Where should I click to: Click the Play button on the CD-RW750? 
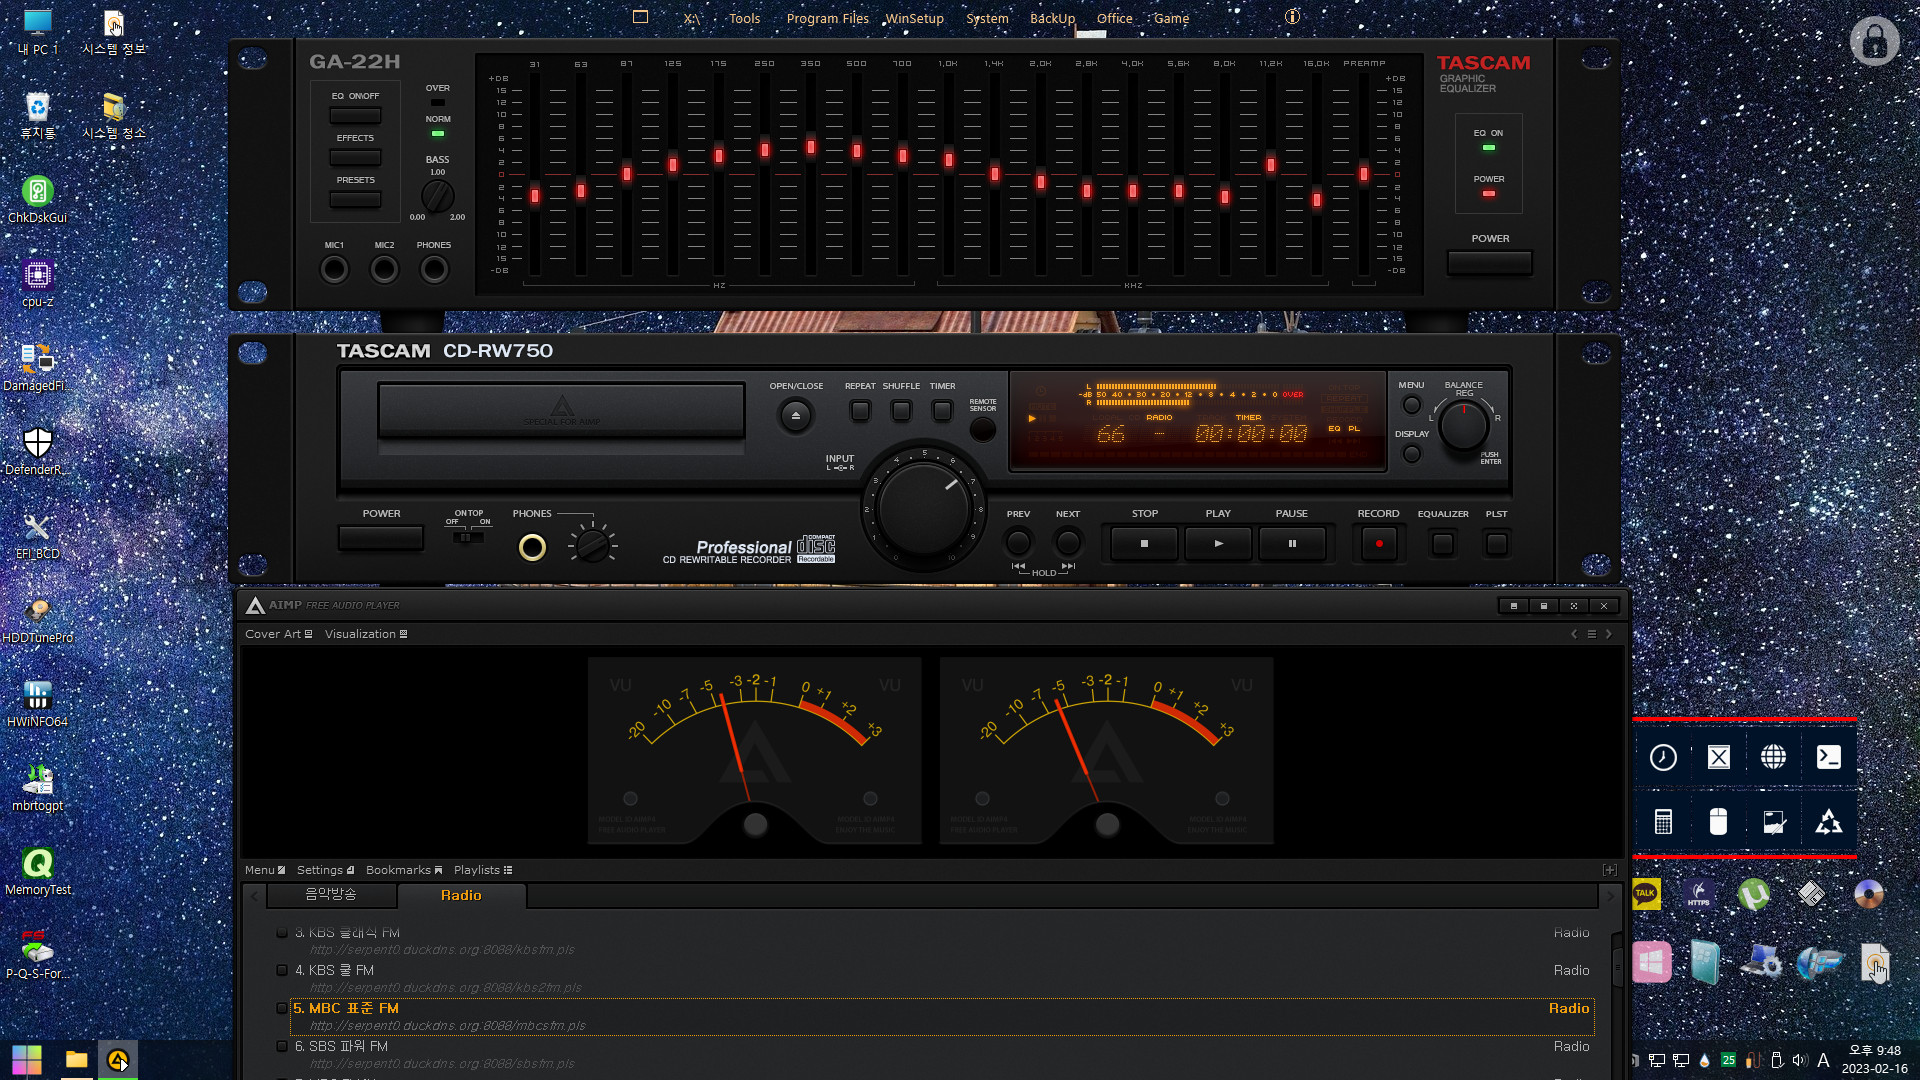click(1218, 543)
